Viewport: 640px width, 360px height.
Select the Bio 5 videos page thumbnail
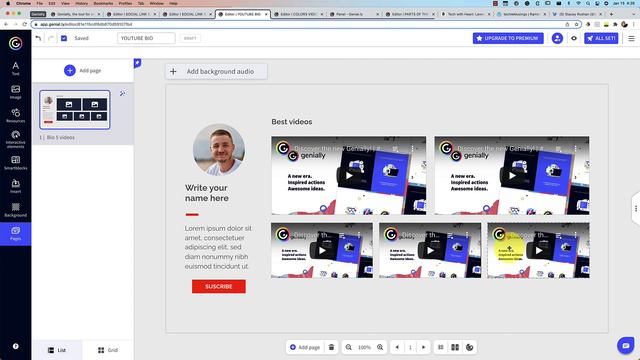point(75,110)
